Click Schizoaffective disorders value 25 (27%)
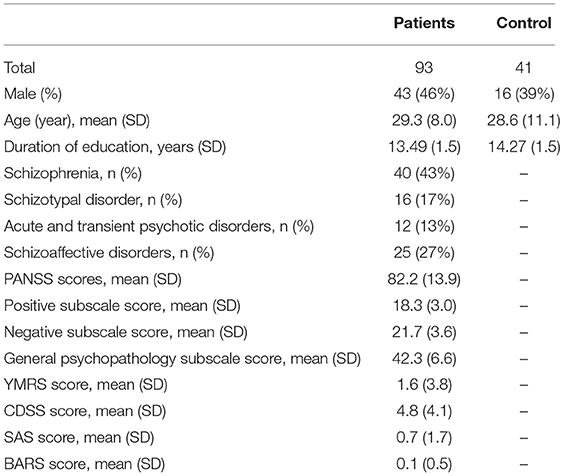Image resolution: width=564 pixels, height=476 pixels. pyautogui.click(x=424, y=253)
